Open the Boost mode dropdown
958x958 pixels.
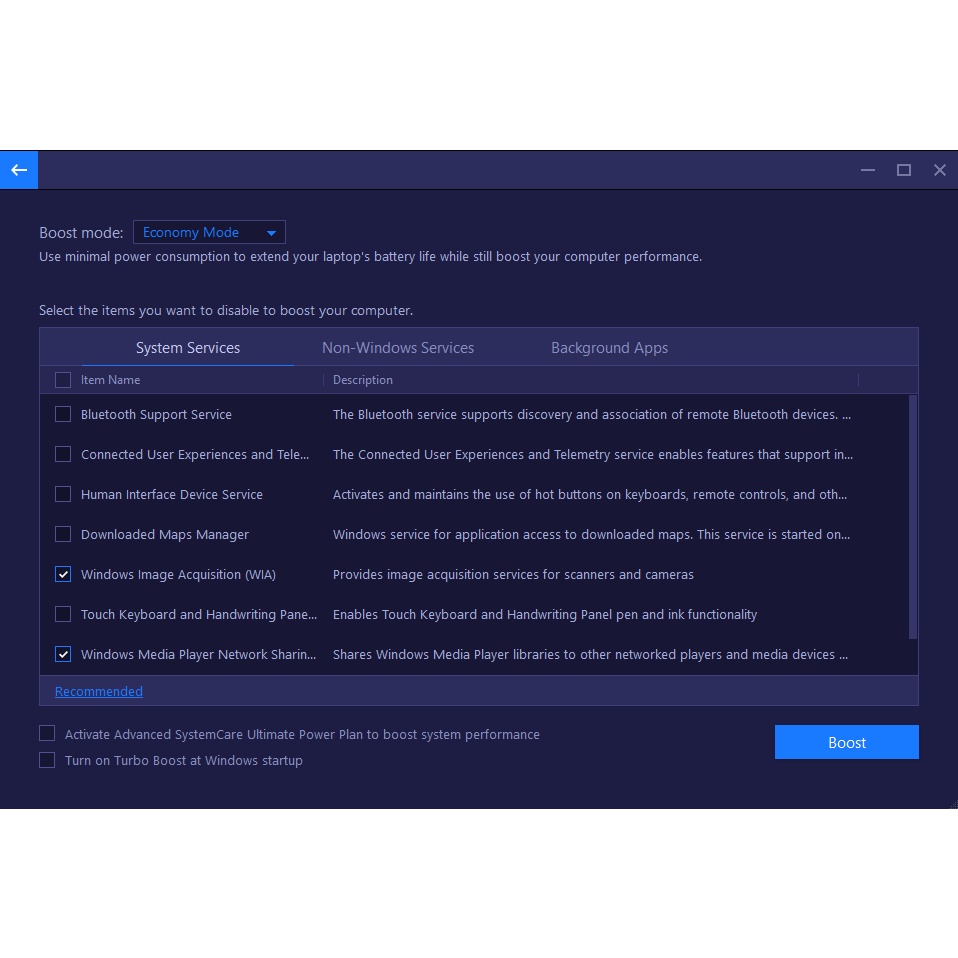209,233
